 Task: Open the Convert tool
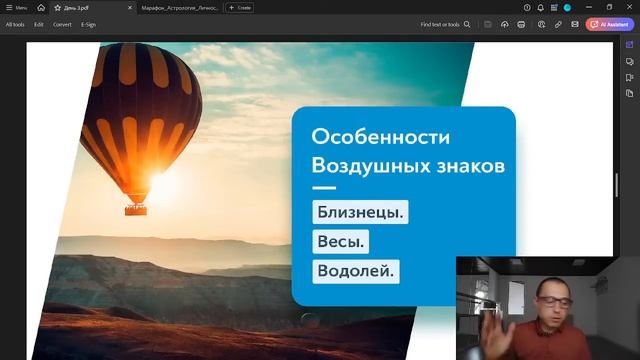point(62,24)
